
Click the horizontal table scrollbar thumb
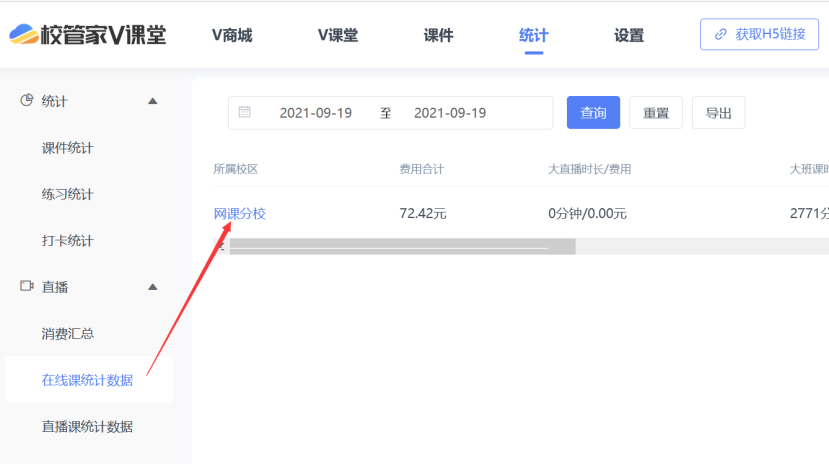(x=402, y=246)
